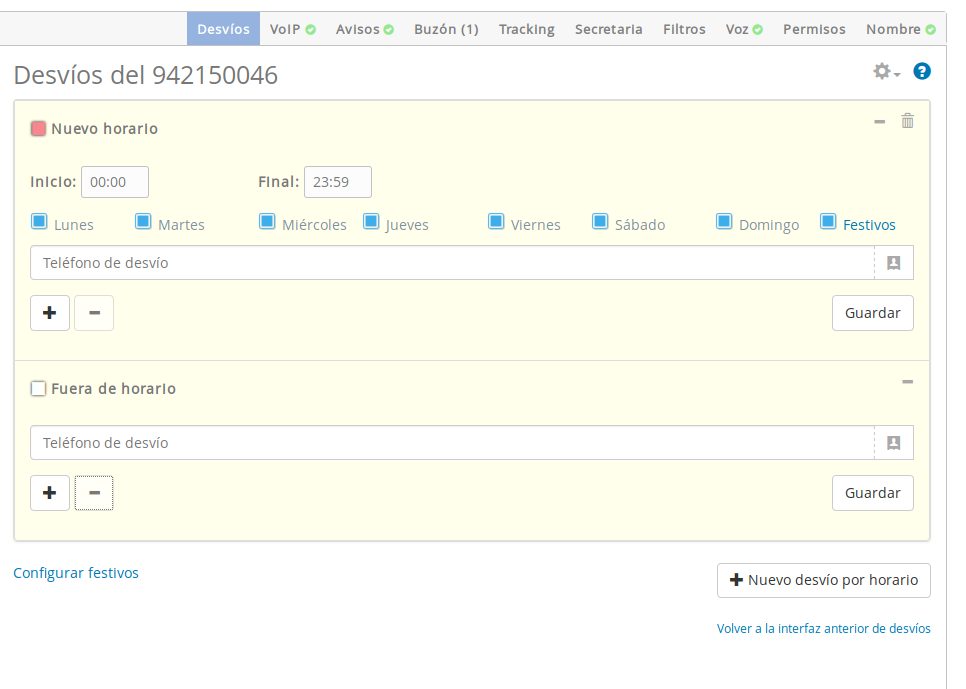966x689 pixels.
Task: Open the Secretaria tab
Action: click(x=608, y=29)
